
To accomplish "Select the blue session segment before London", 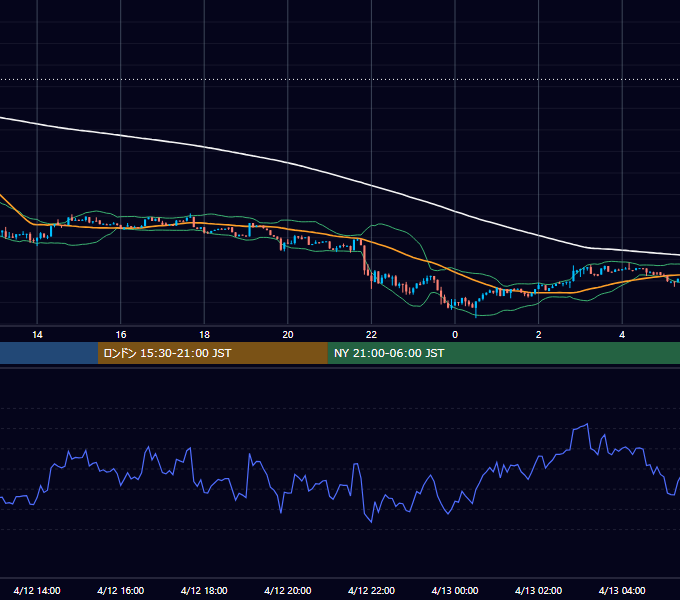I will tap(49, 353).
